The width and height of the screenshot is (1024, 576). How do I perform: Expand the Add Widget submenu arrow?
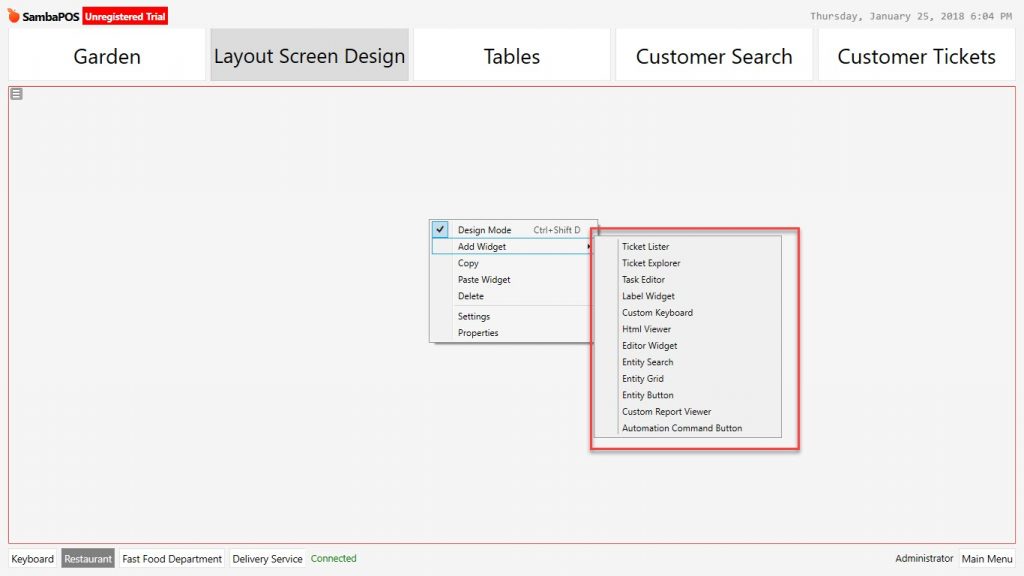pos(588,246)
